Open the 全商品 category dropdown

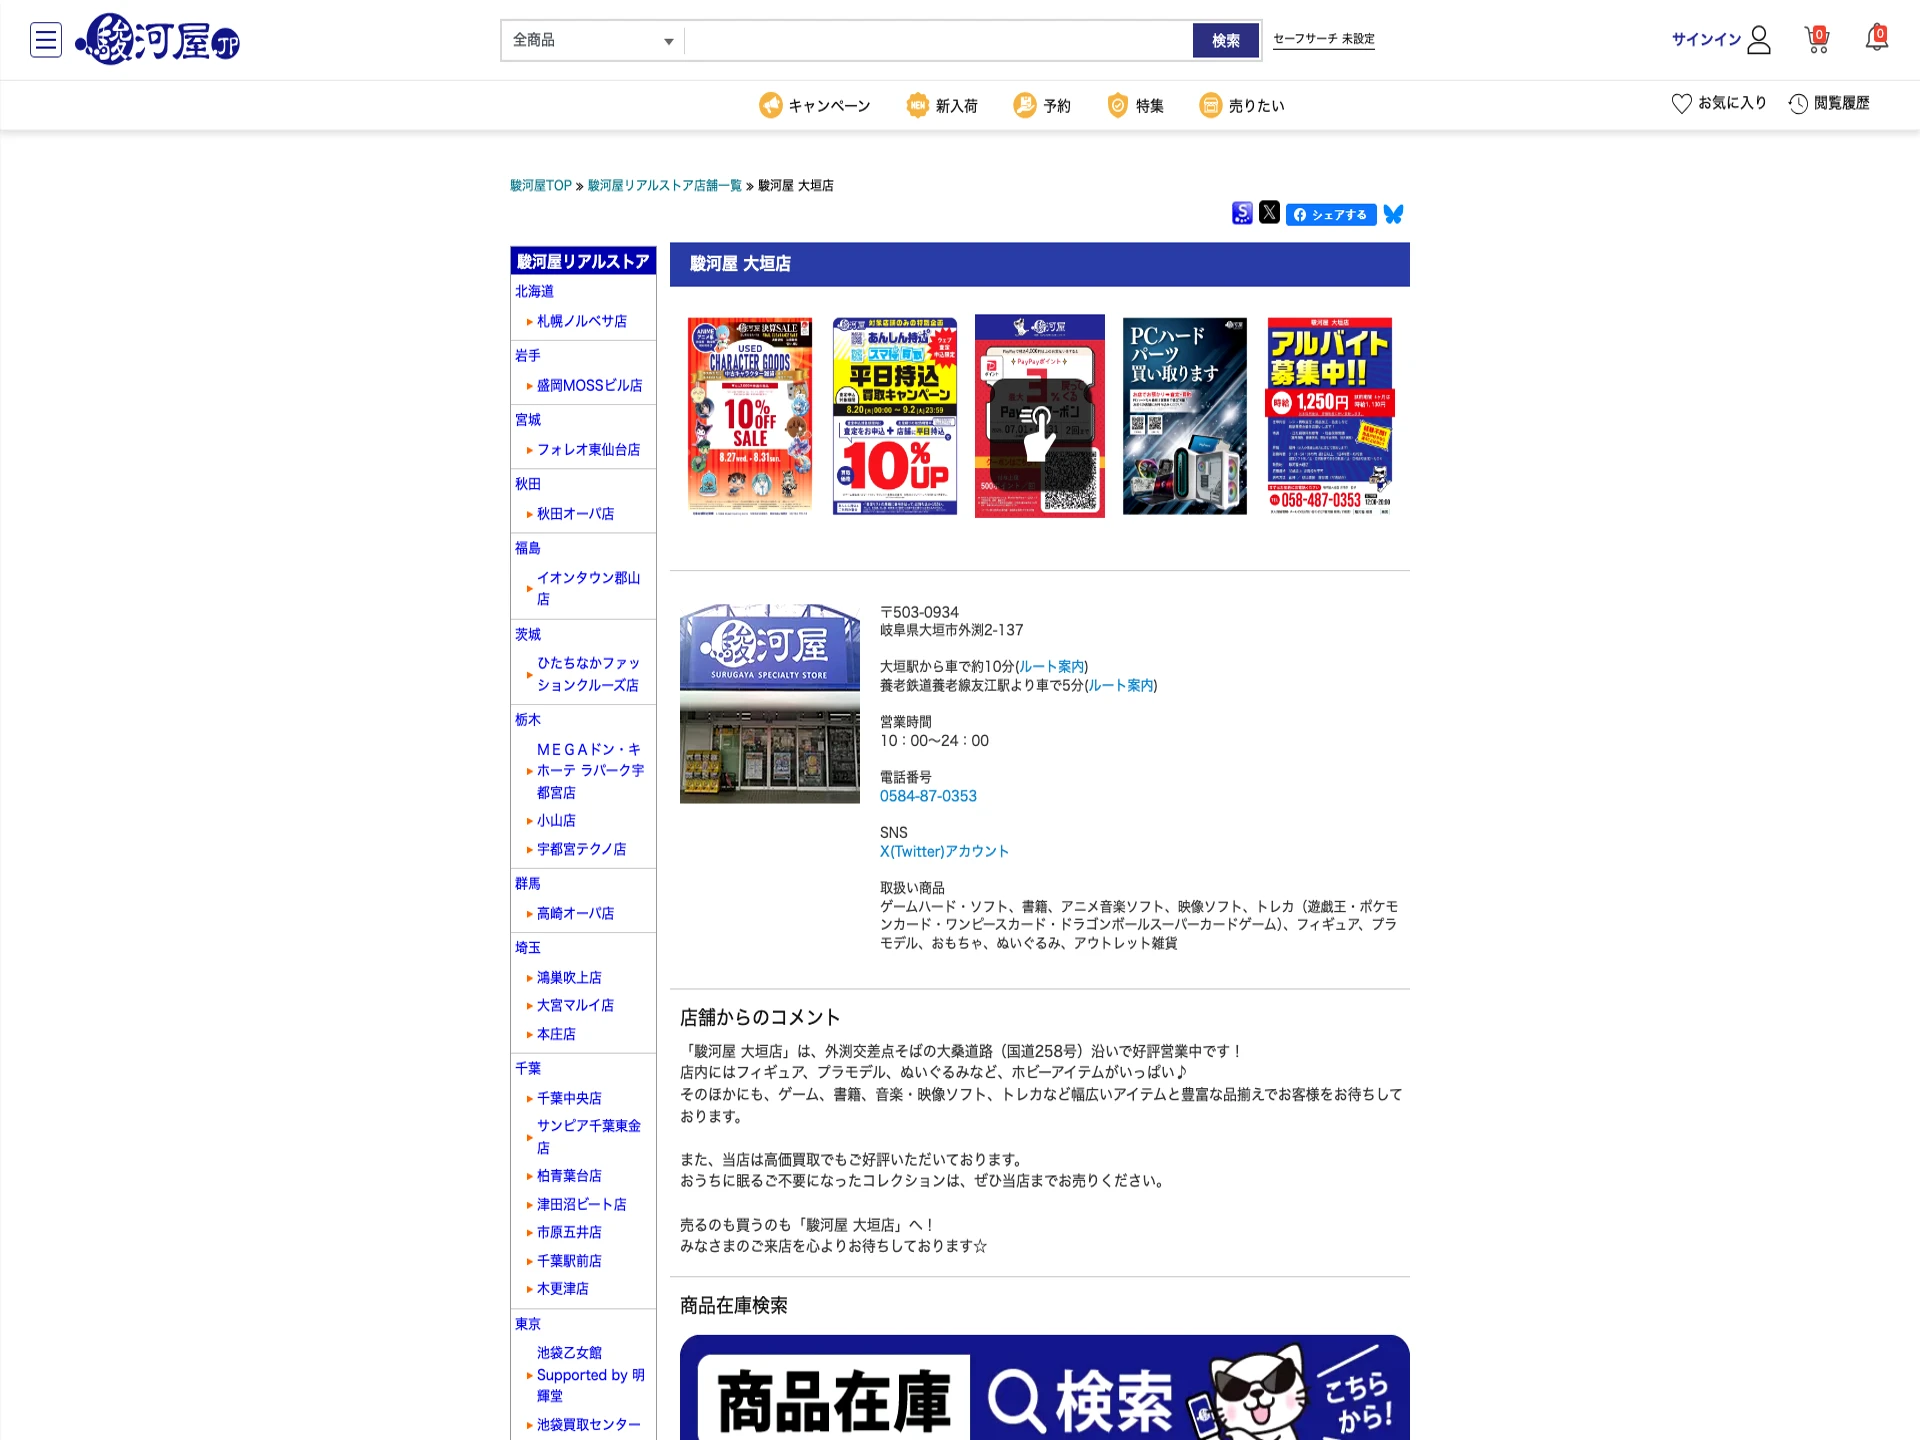pyautogui.click(x=593, y=41)
